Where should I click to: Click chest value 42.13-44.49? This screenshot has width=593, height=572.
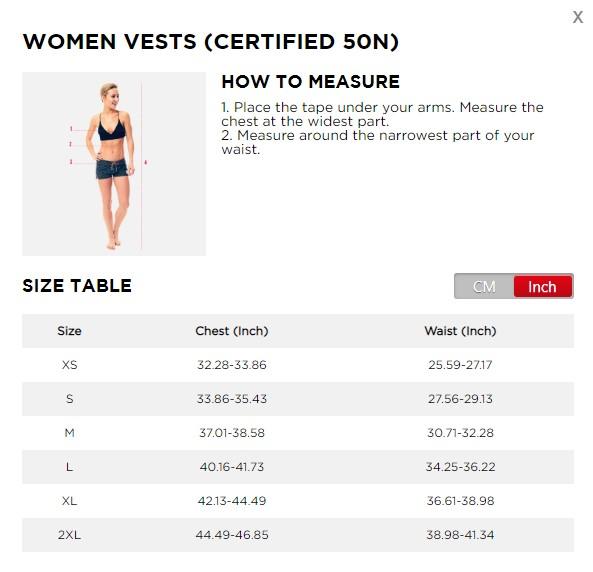point(232,501)
